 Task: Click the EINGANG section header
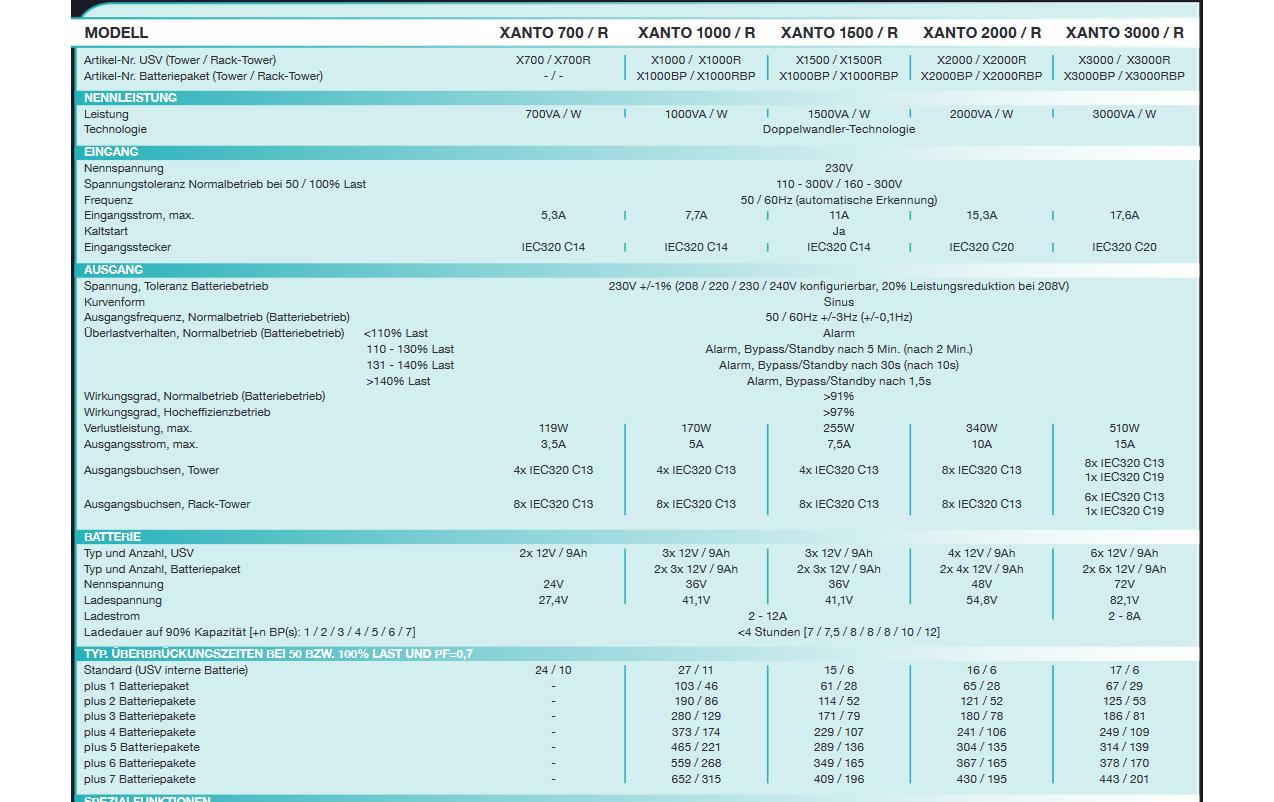click(x=111, y=152)
